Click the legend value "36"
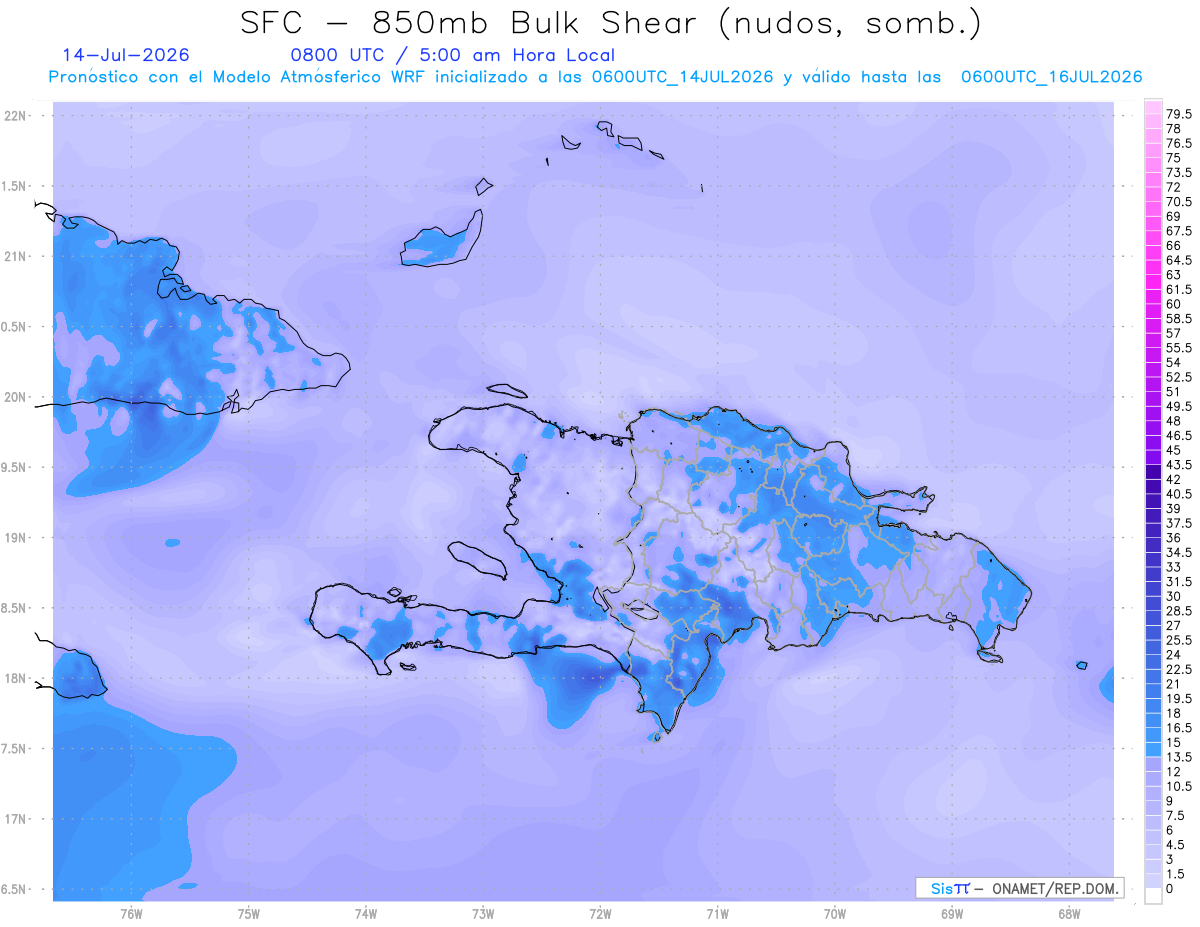The image size is (1200, 927). pos(1174,538)
